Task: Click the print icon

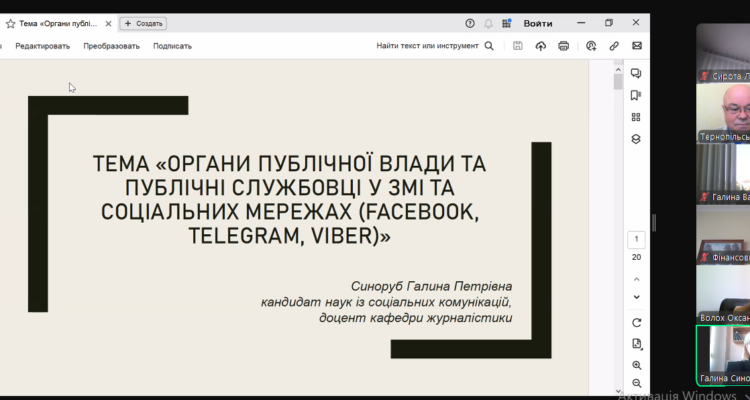Action: [563, 46]
